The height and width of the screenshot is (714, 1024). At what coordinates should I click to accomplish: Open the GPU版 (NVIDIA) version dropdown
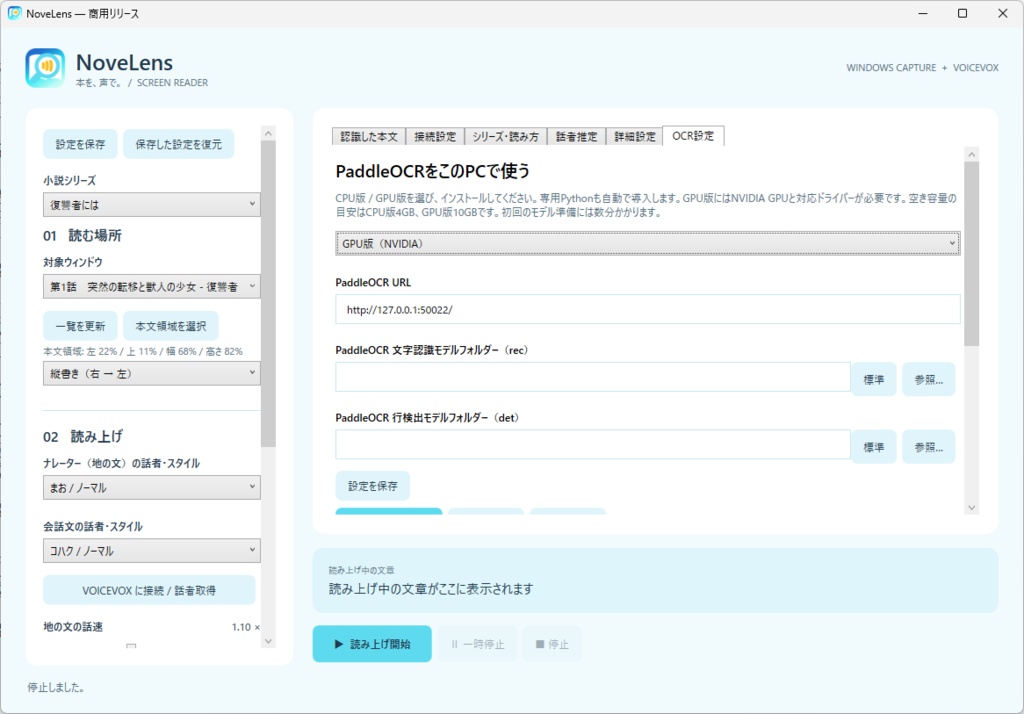tap(648, 243)
